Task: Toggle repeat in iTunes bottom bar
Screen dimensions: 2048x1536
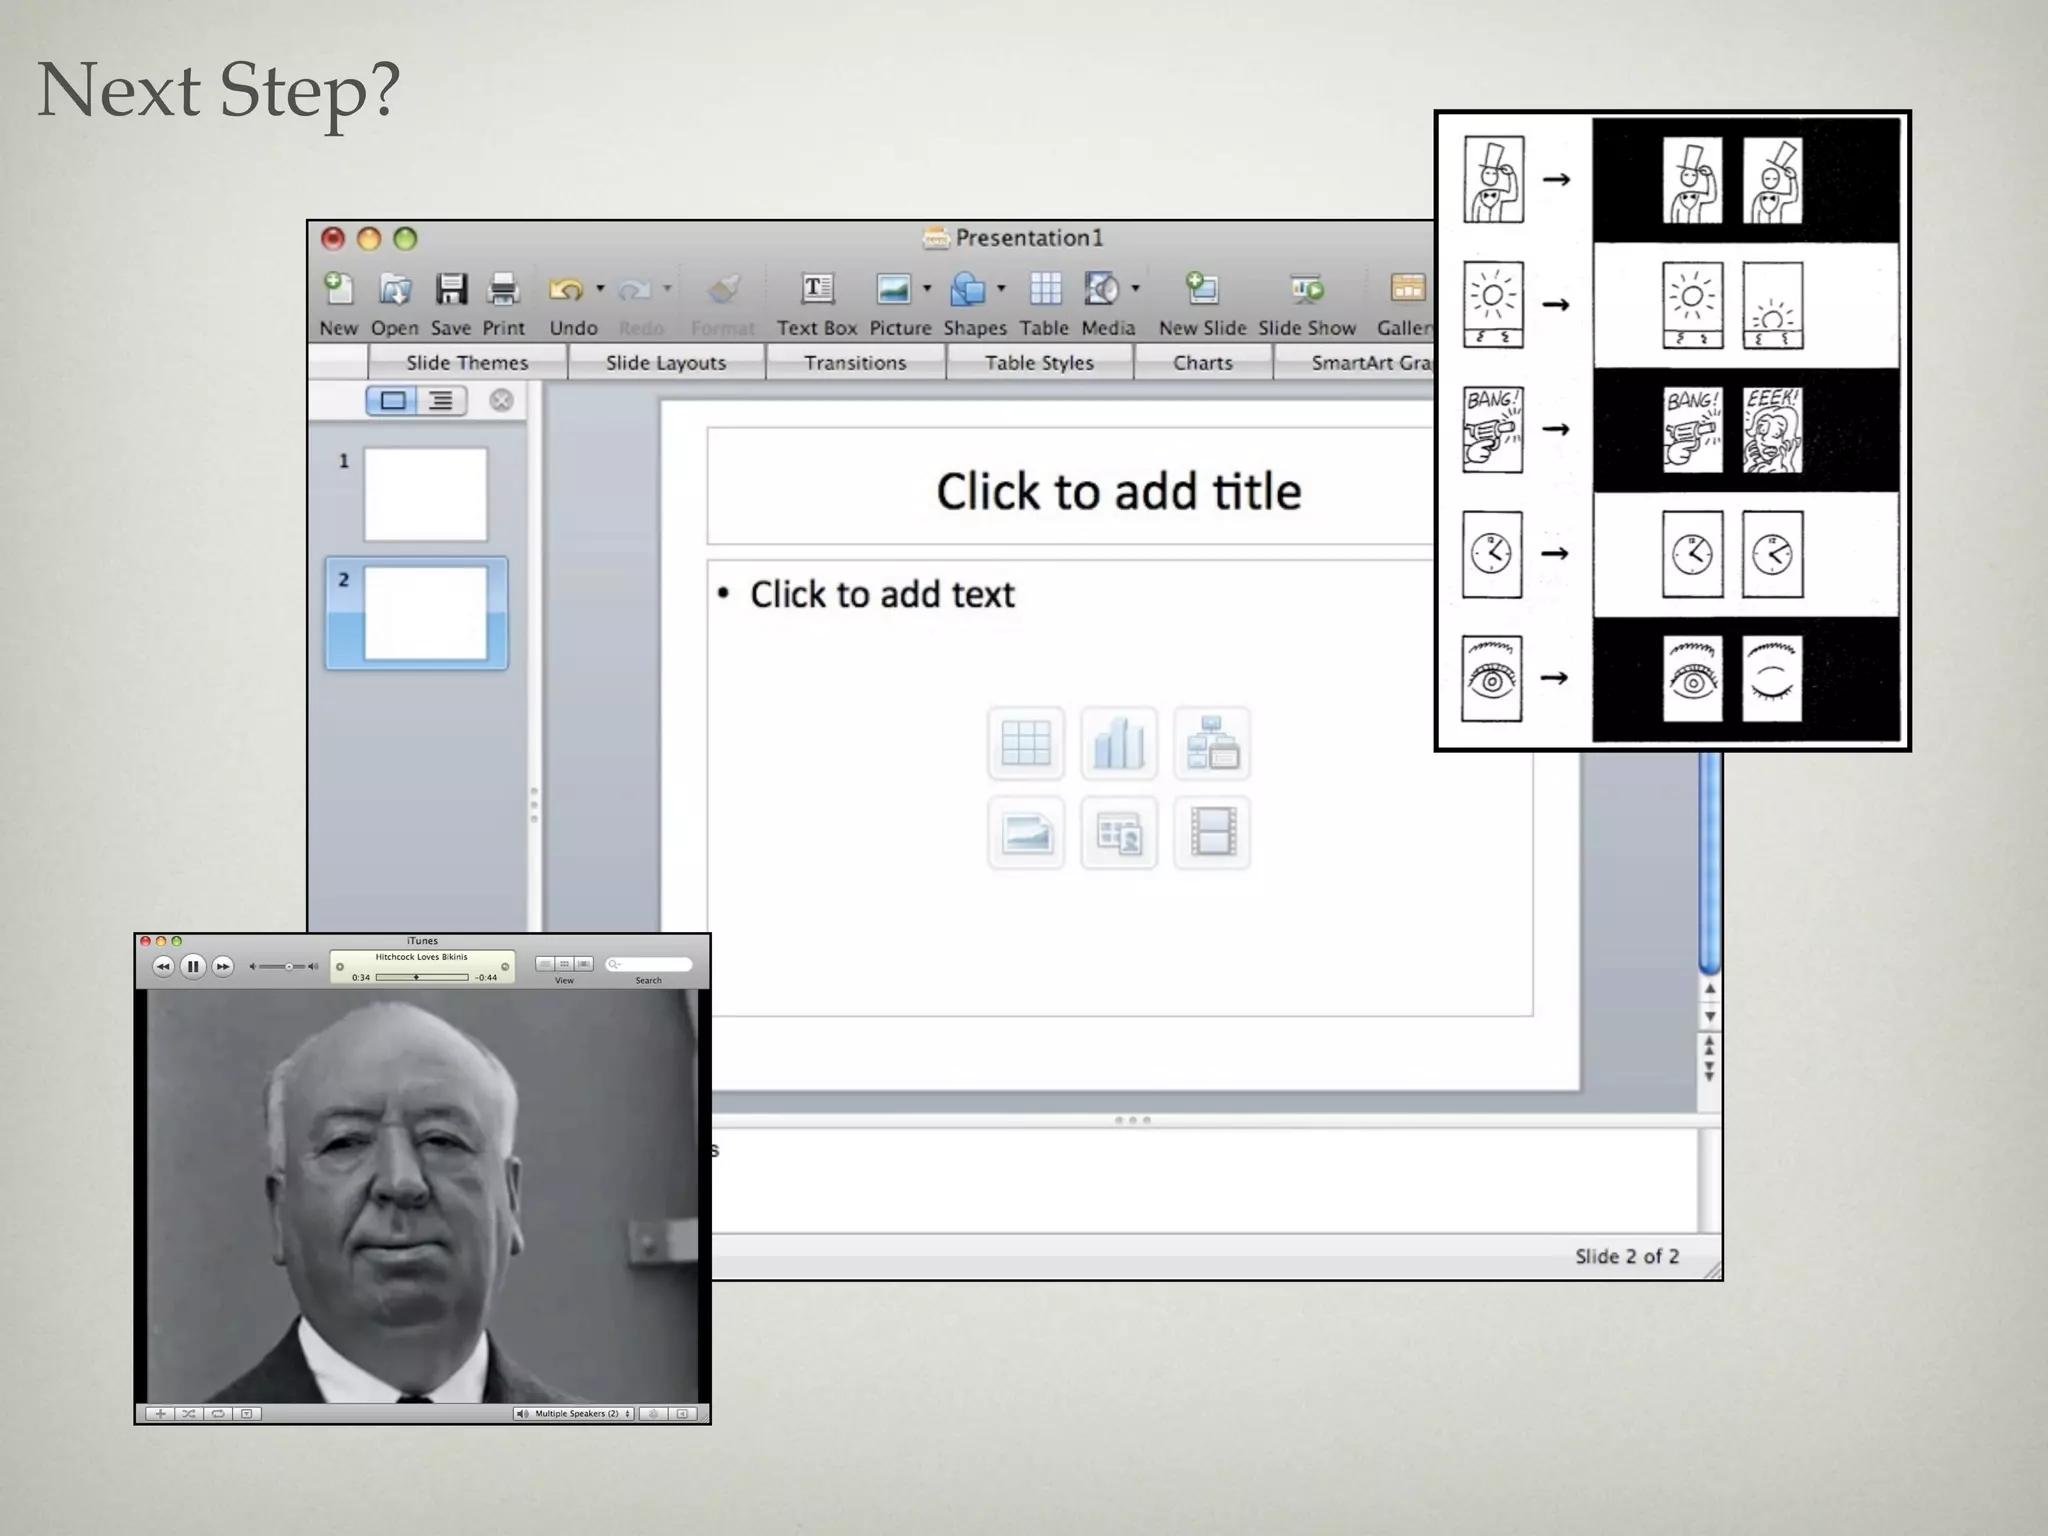Action: point(217,1414)
